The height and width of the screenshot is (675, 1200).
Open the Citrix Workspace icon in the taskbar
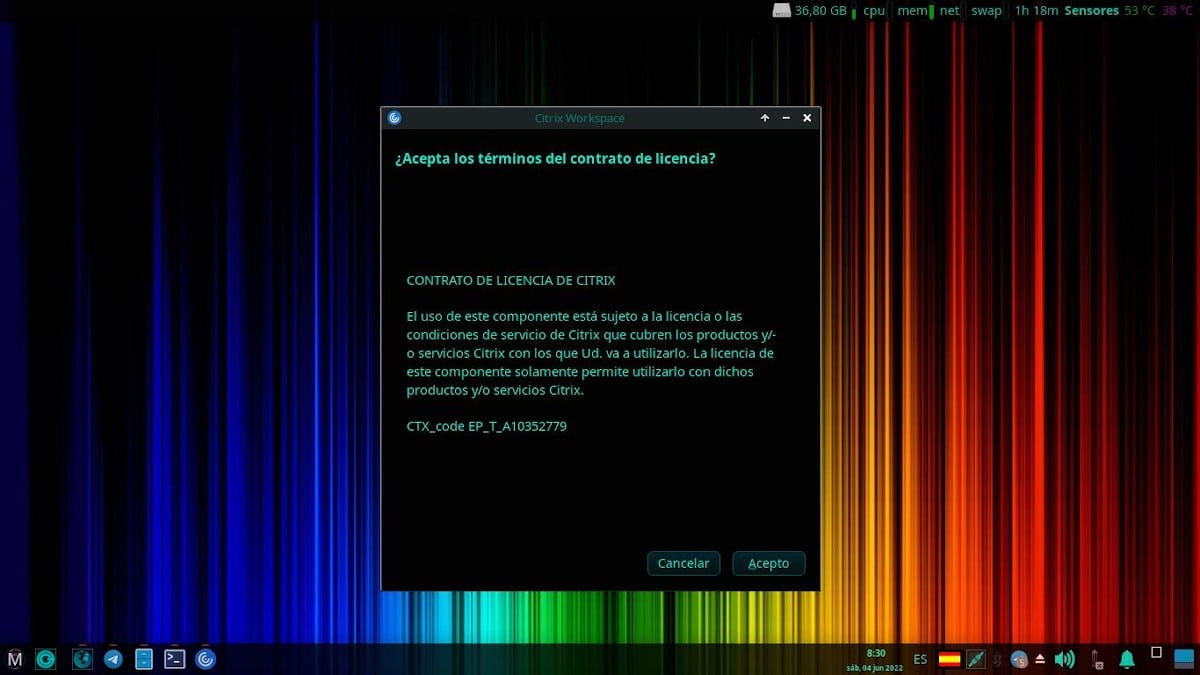coord(206,658)
